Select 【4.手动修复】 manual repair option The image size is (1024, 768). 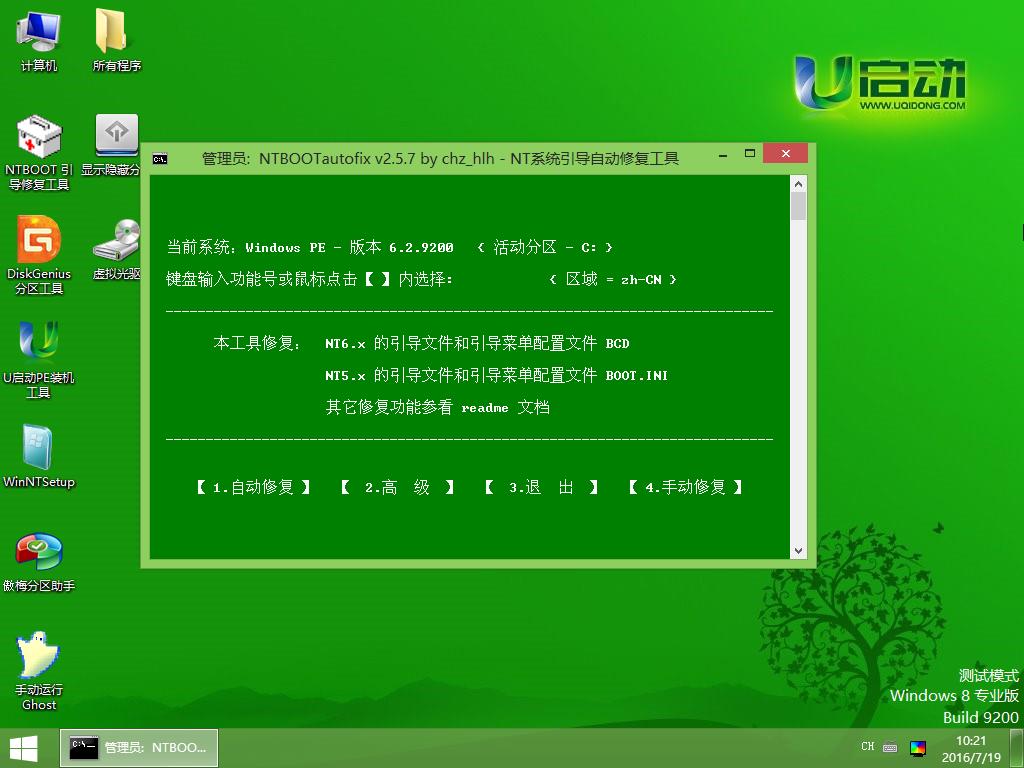point(685,487)
